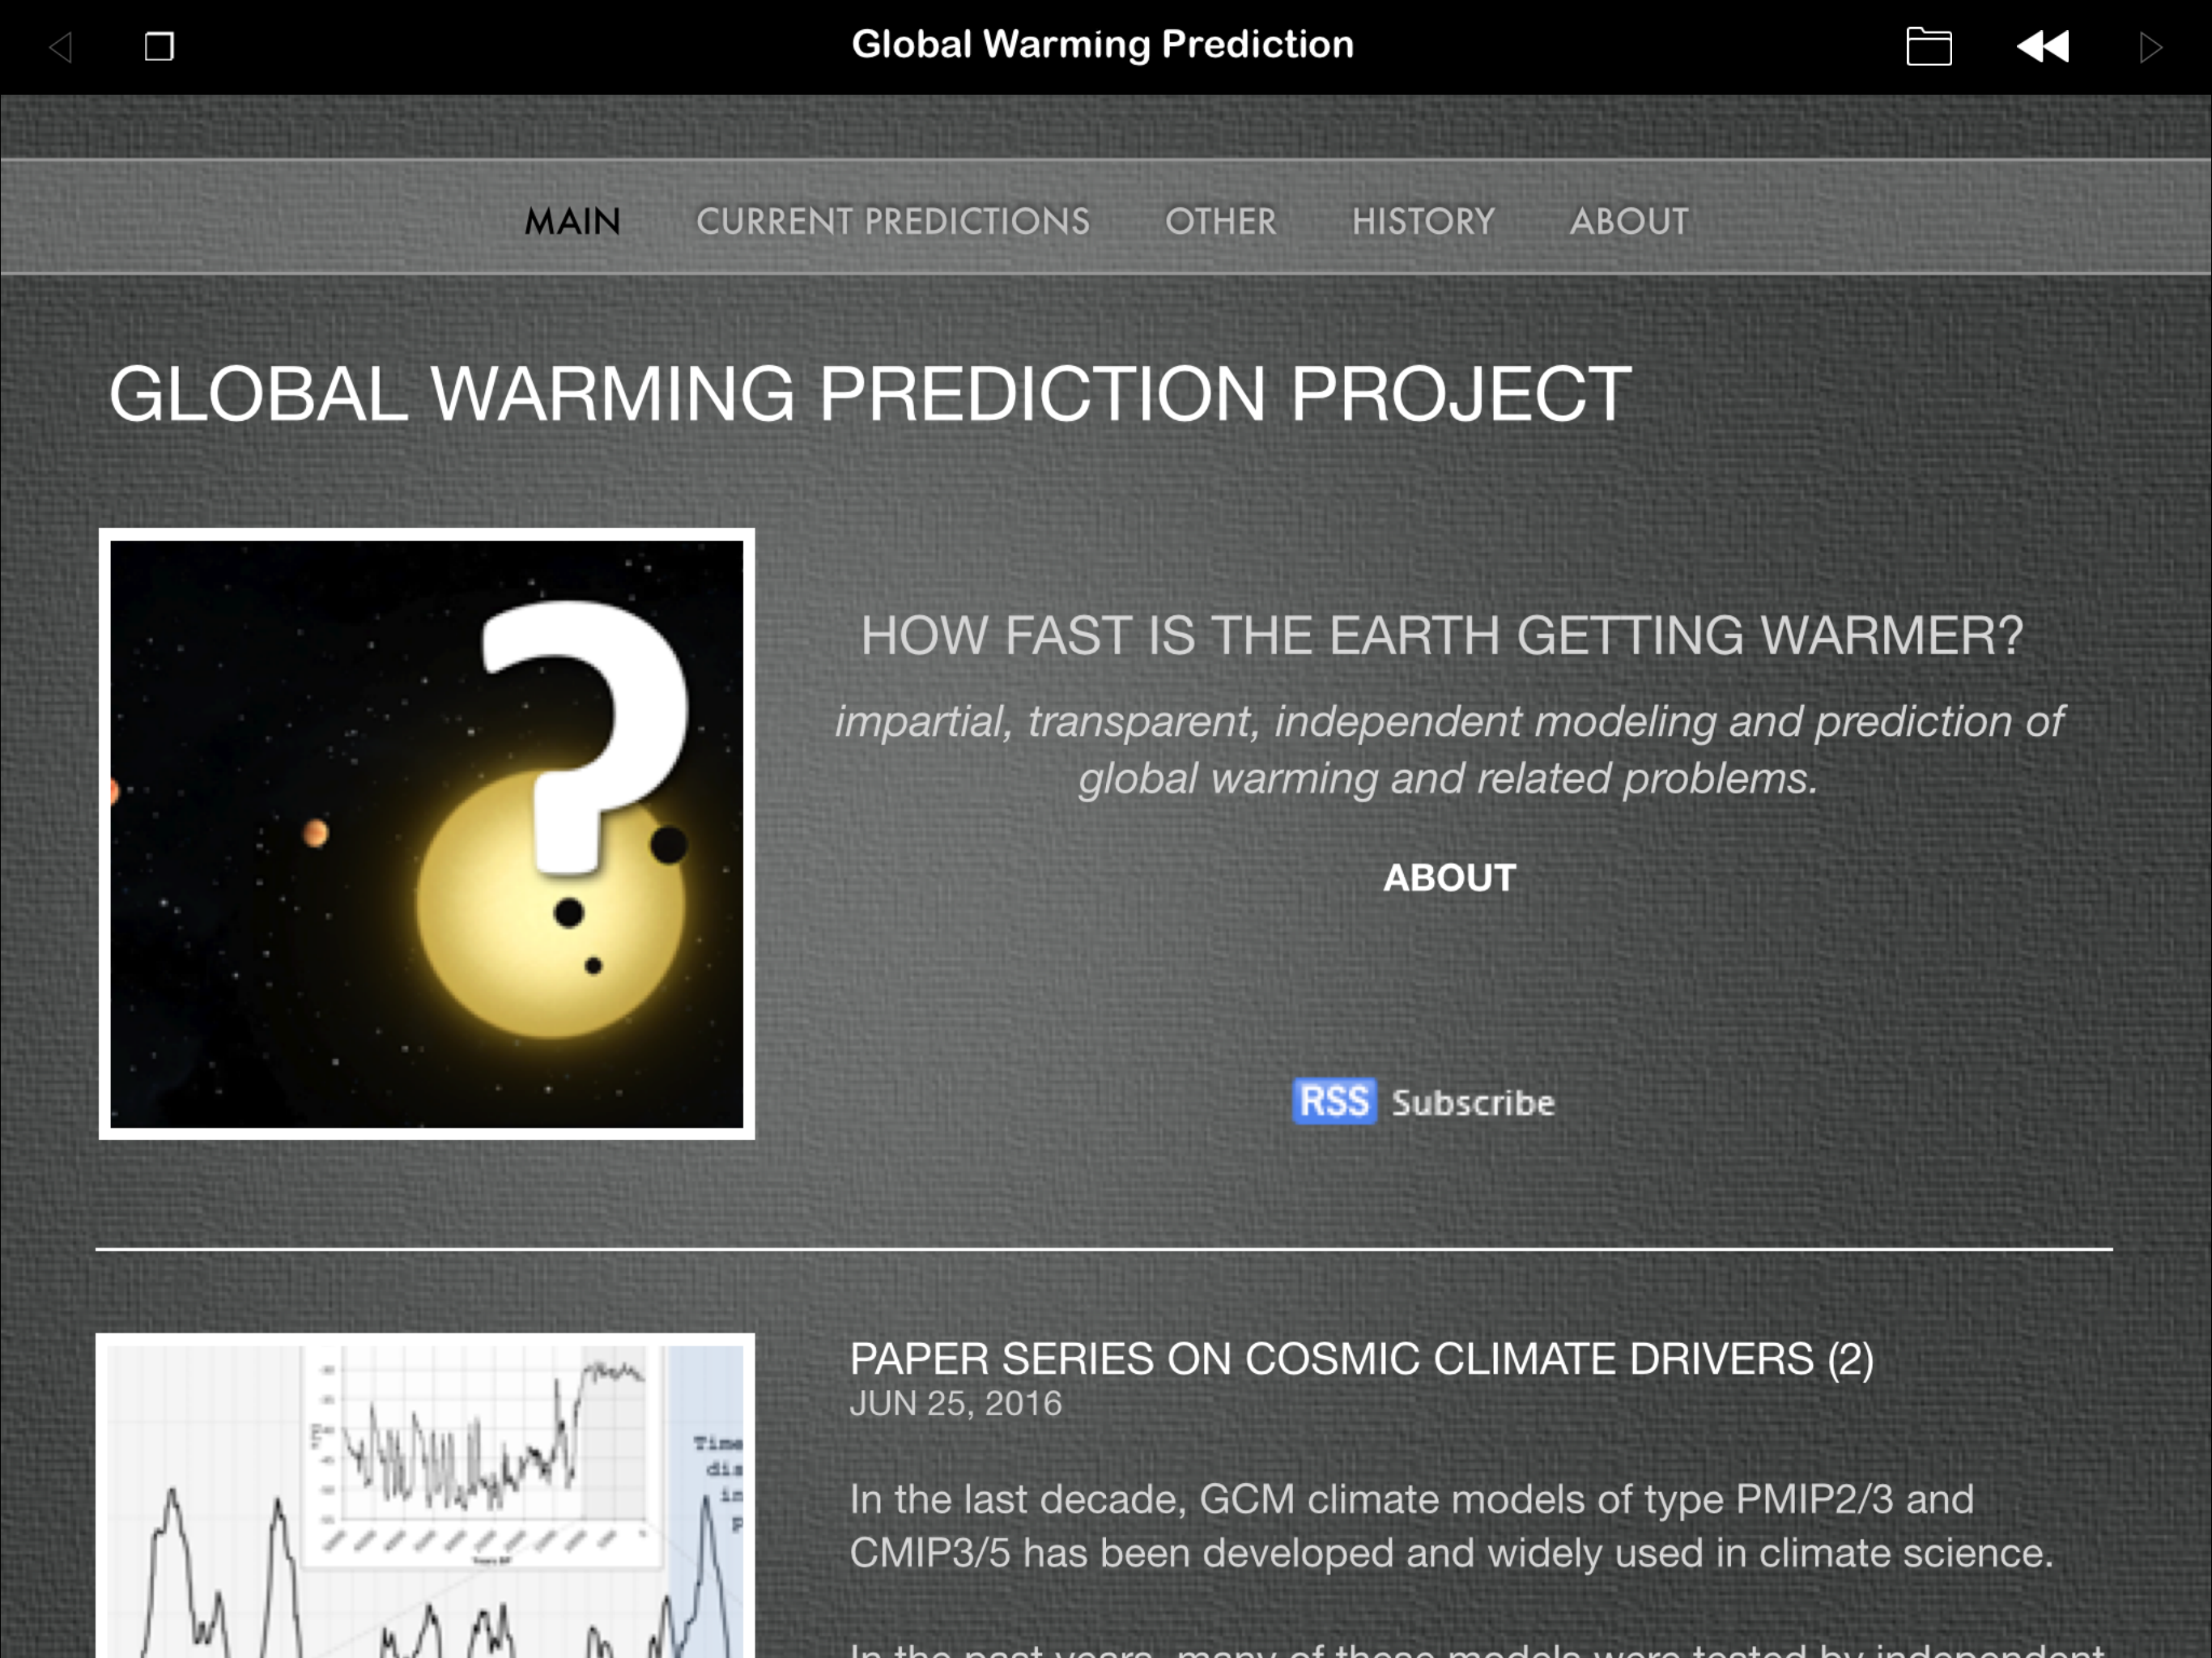Switch to the OTHER tab

[x=1221, y=221]
